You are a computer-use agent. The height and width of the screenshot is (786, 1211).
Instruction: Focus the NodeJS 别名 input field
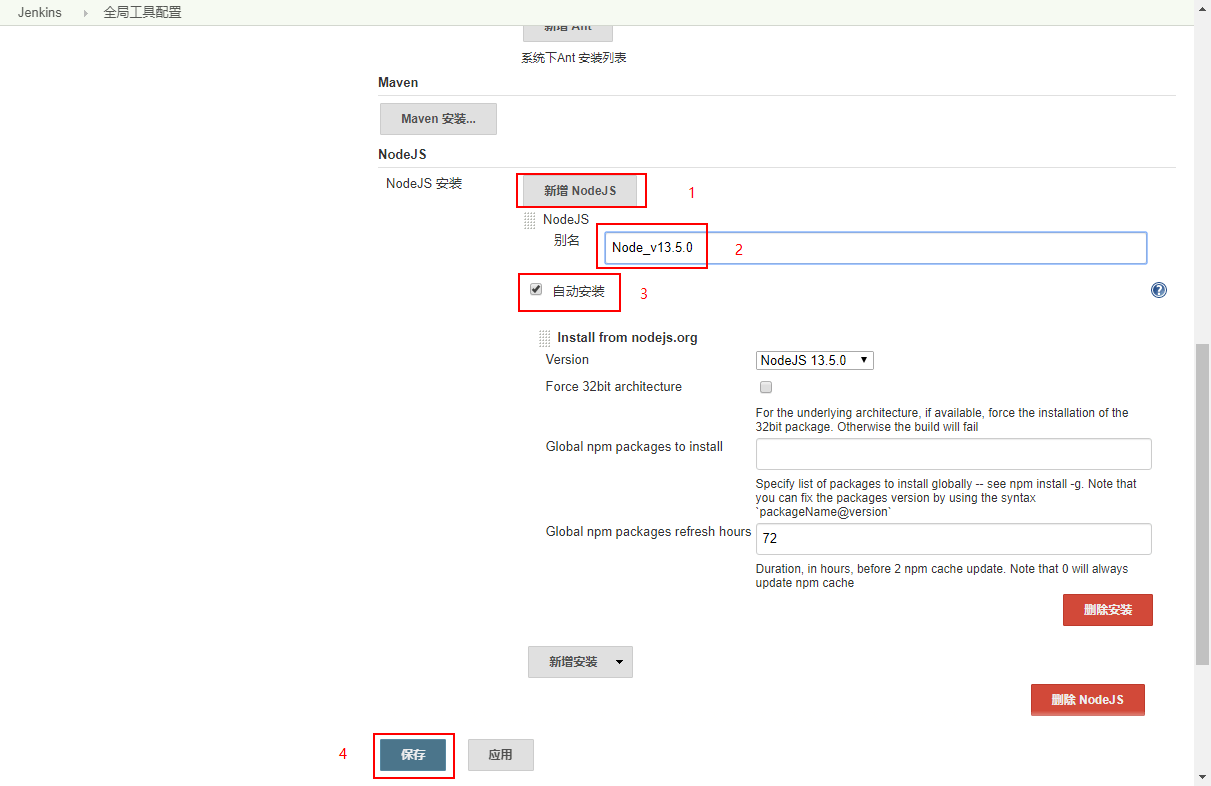coord(875,248)
